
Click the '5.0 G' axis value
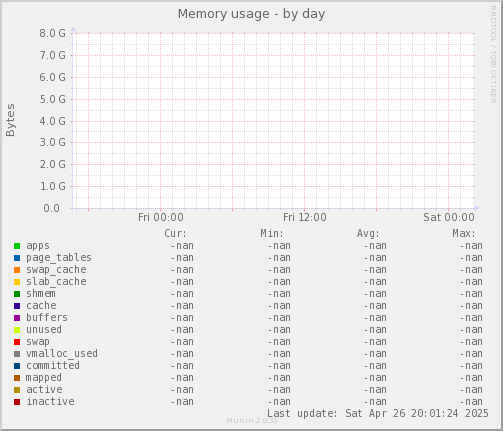tap(53, 99)
